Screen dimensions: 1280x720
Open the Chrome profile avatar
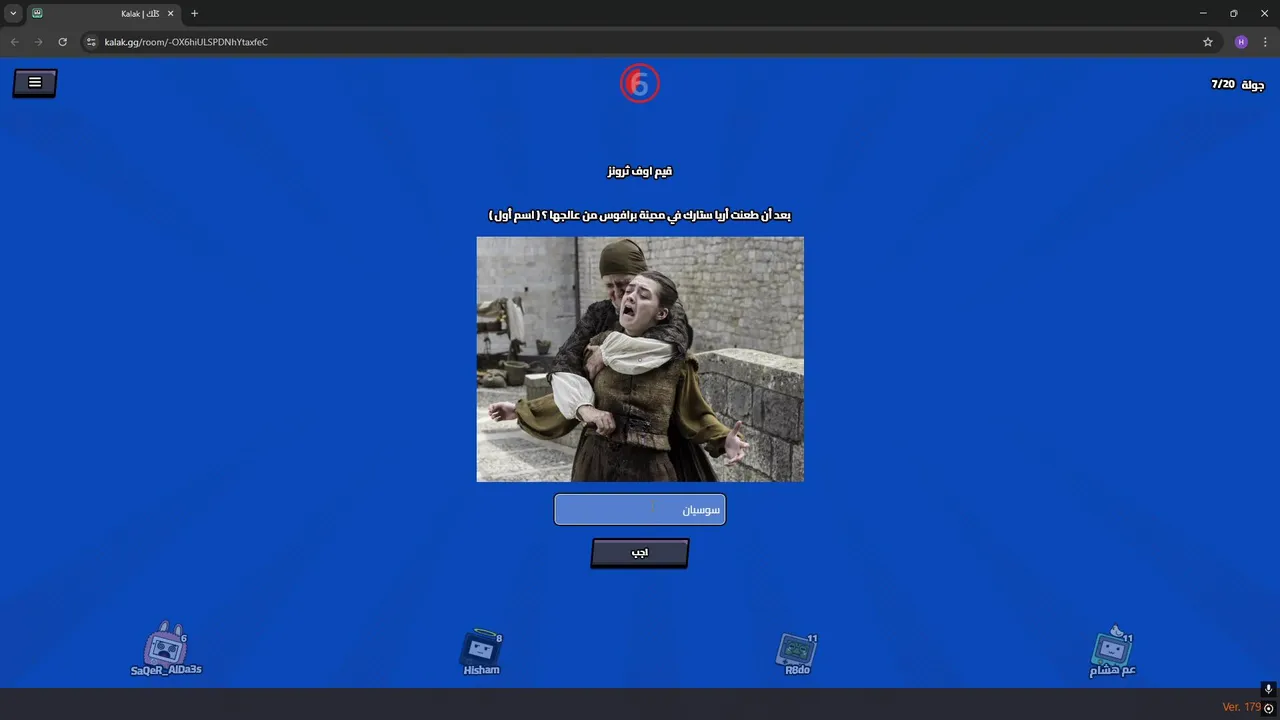pyautogui.click(x=1241, y=42)
